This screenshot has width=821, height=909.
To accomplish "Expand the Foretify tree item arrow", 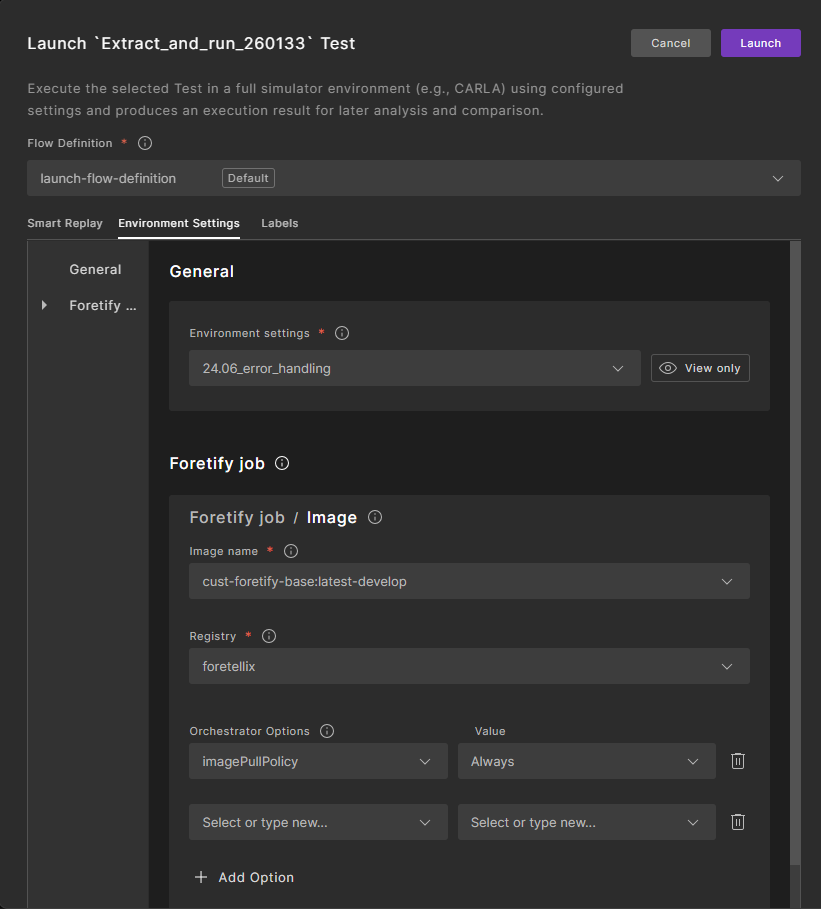I will pyautogui.click(x=44, y=305).
